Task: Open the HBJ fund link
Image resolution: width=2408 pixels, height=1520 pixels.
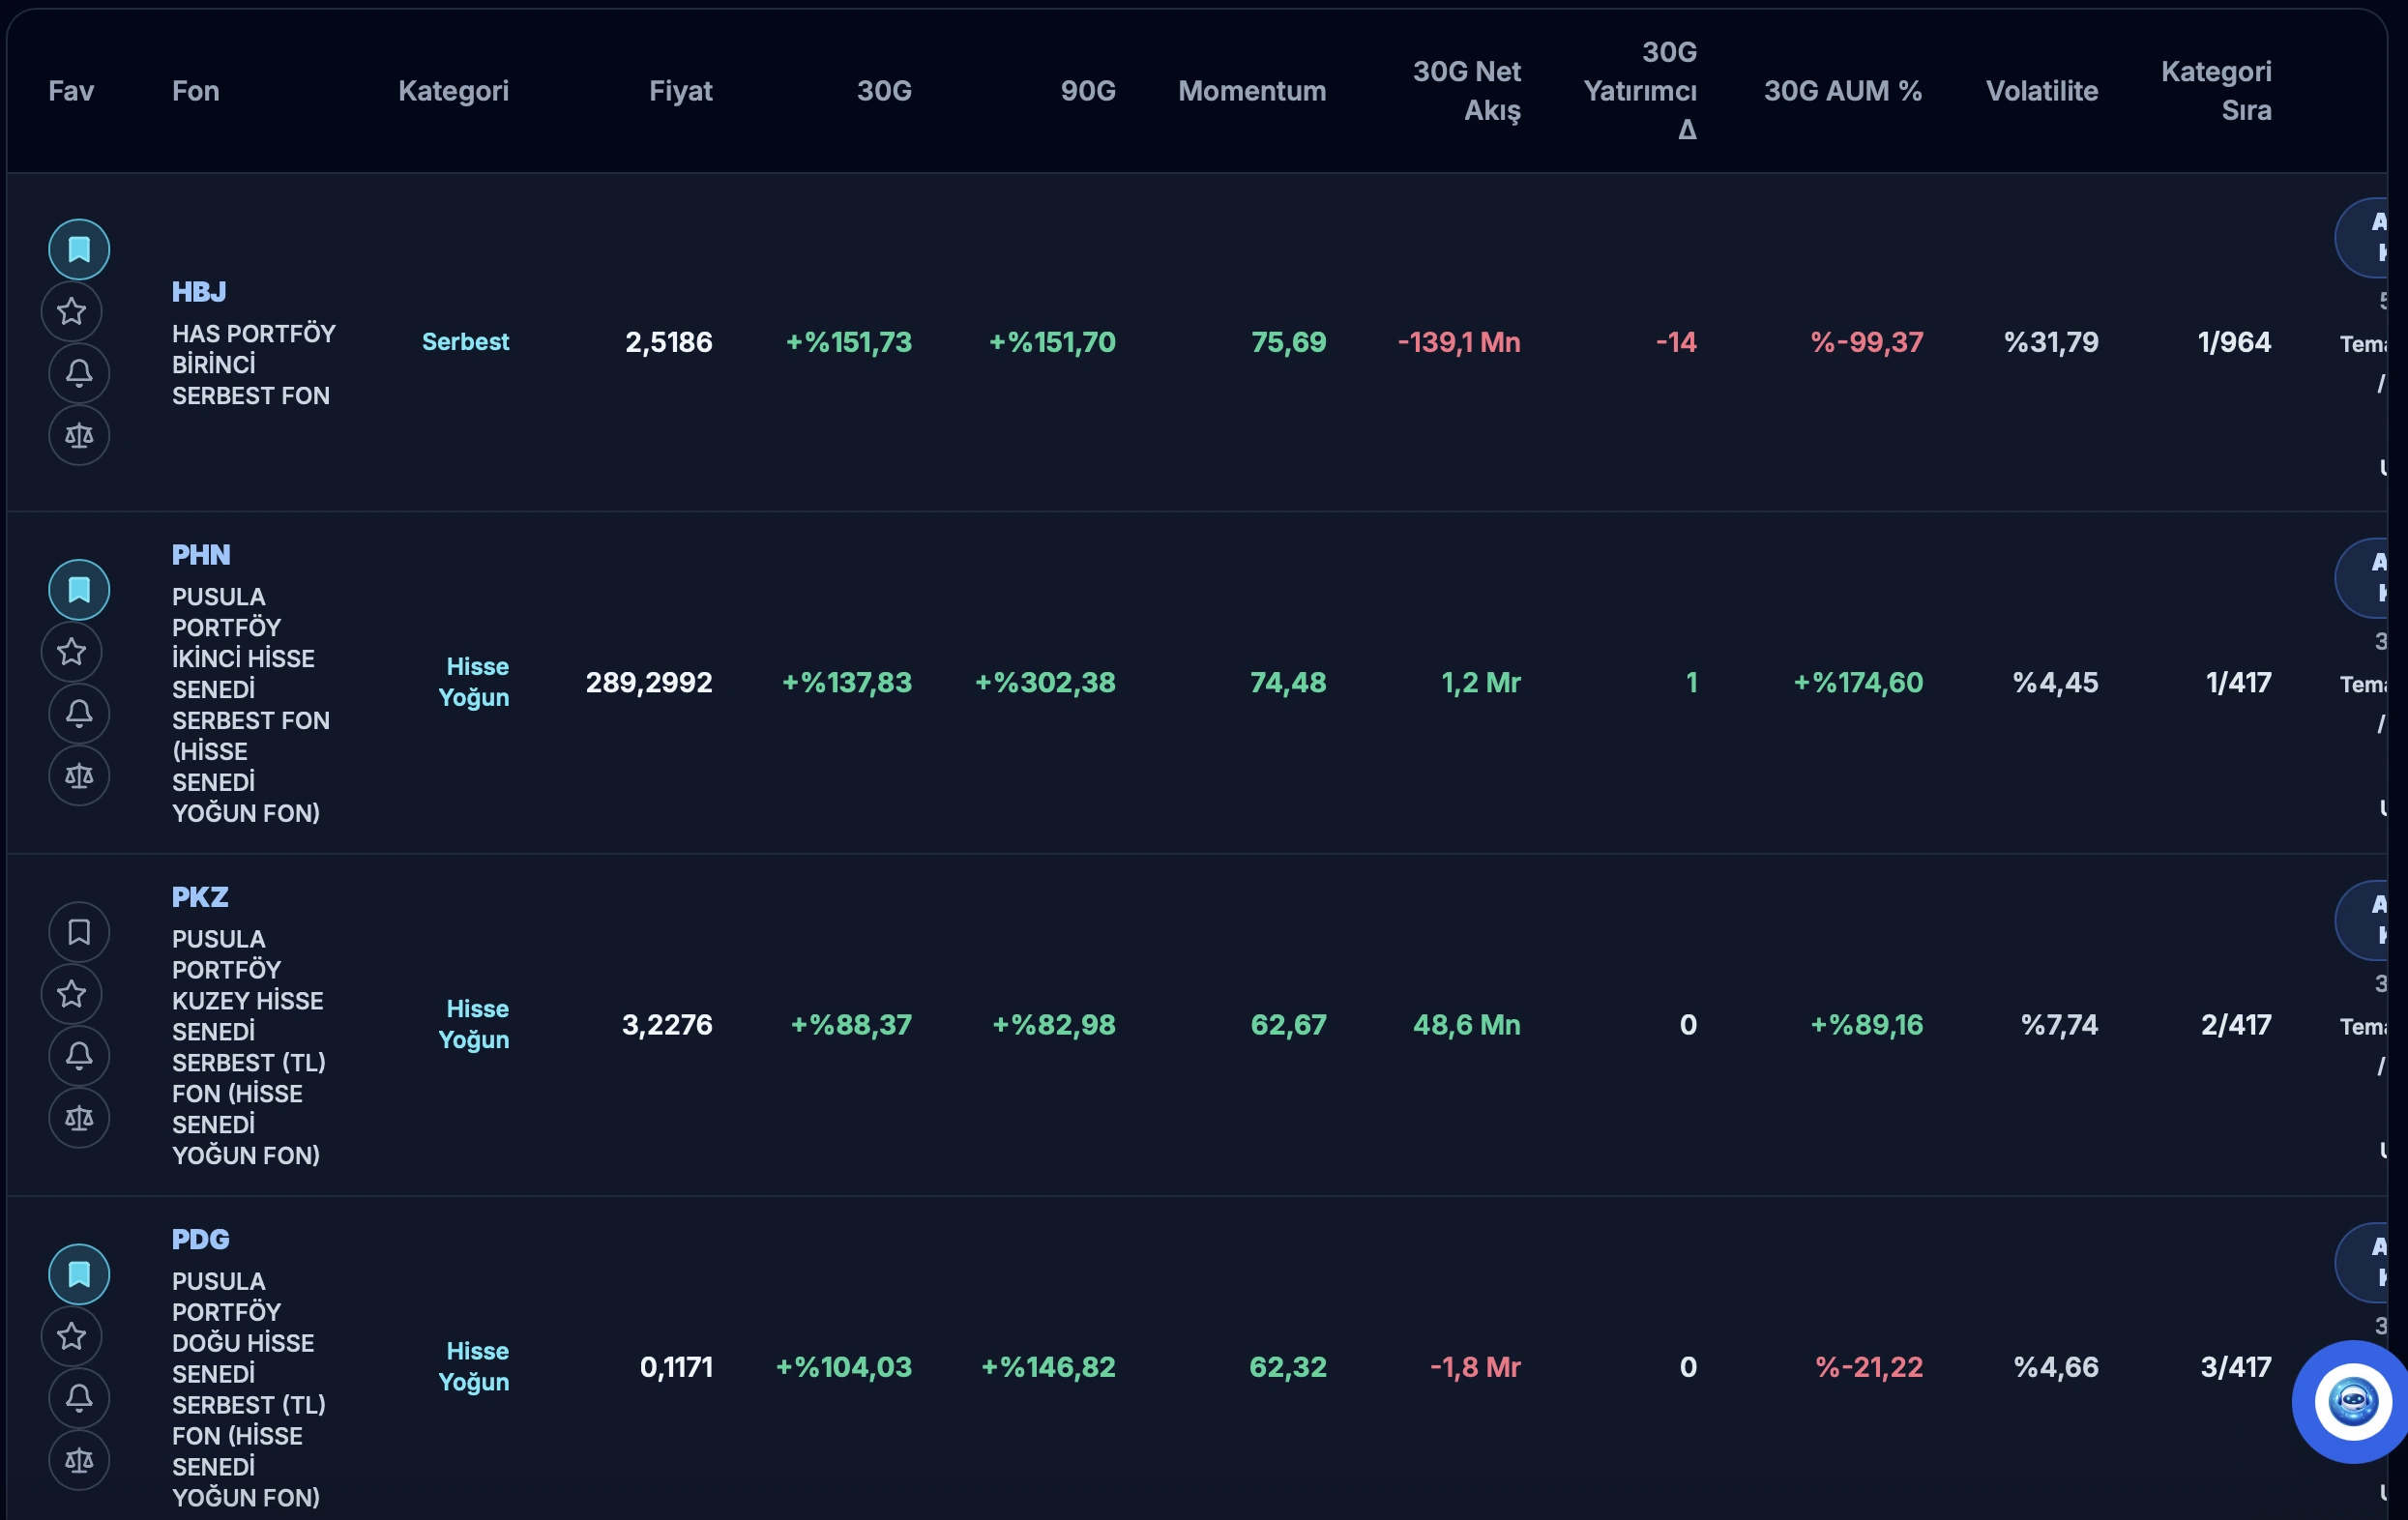Action: click(x=199, y=292)
